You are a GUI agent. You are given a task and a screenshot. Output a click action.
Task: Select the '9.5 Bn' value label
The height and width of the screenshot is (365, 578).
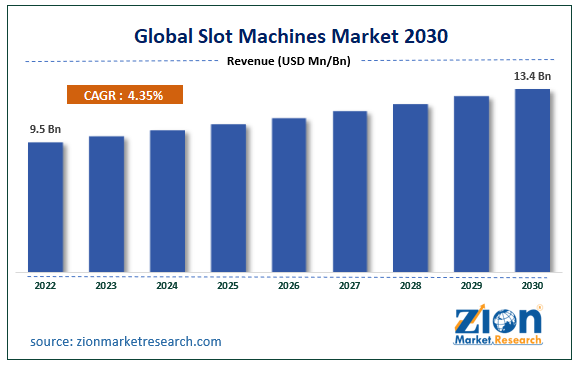point(45,129)
